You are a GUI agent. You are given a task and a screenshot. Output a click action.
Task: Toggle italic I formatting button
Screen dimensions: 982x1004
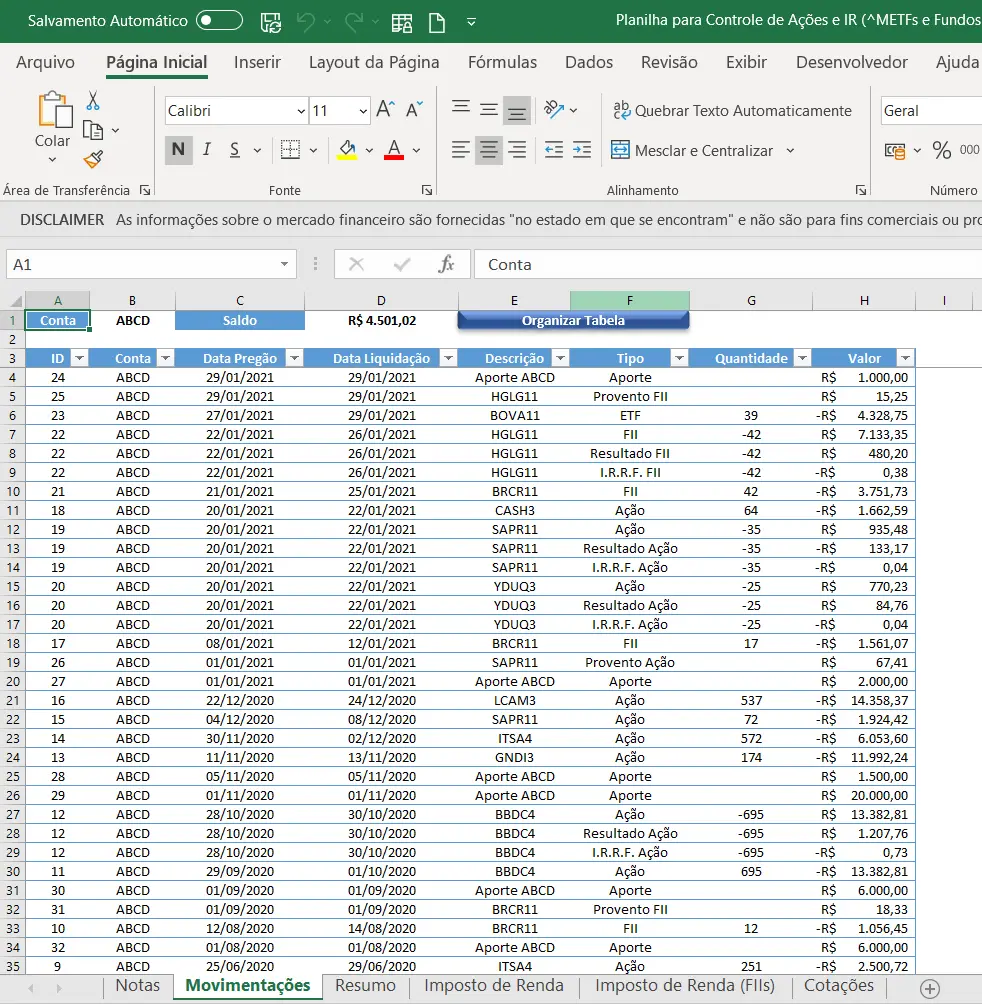[x=206, y=150]
